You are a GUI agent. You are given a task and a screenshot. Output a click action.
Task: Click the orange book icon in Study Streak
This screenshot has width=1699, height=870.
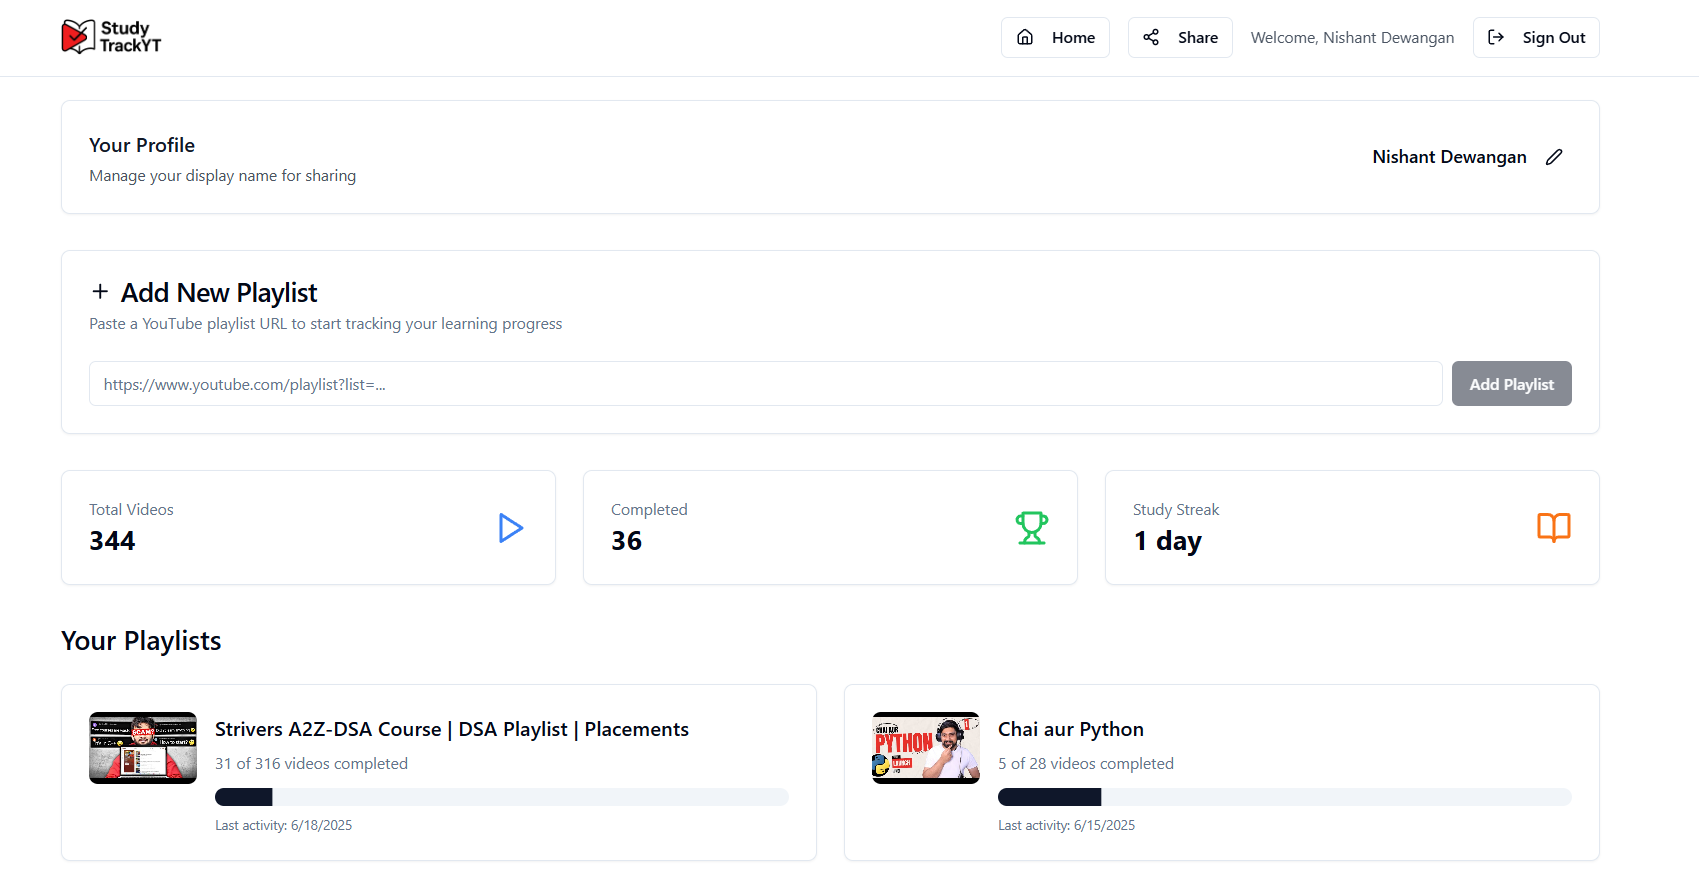pyautogui.click(x=1554, y=528)
